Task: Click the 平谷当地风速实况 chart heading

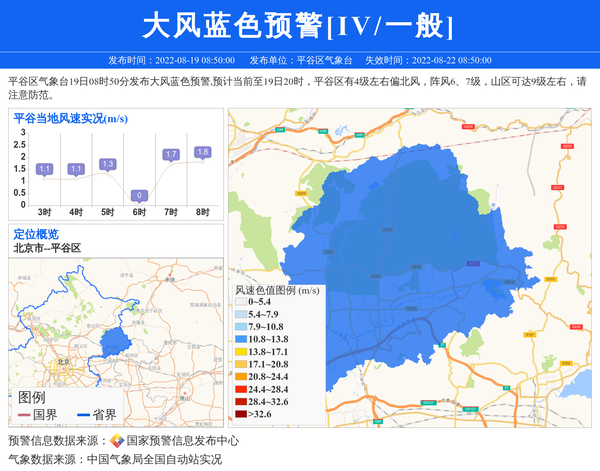Action: click(70, 118)
